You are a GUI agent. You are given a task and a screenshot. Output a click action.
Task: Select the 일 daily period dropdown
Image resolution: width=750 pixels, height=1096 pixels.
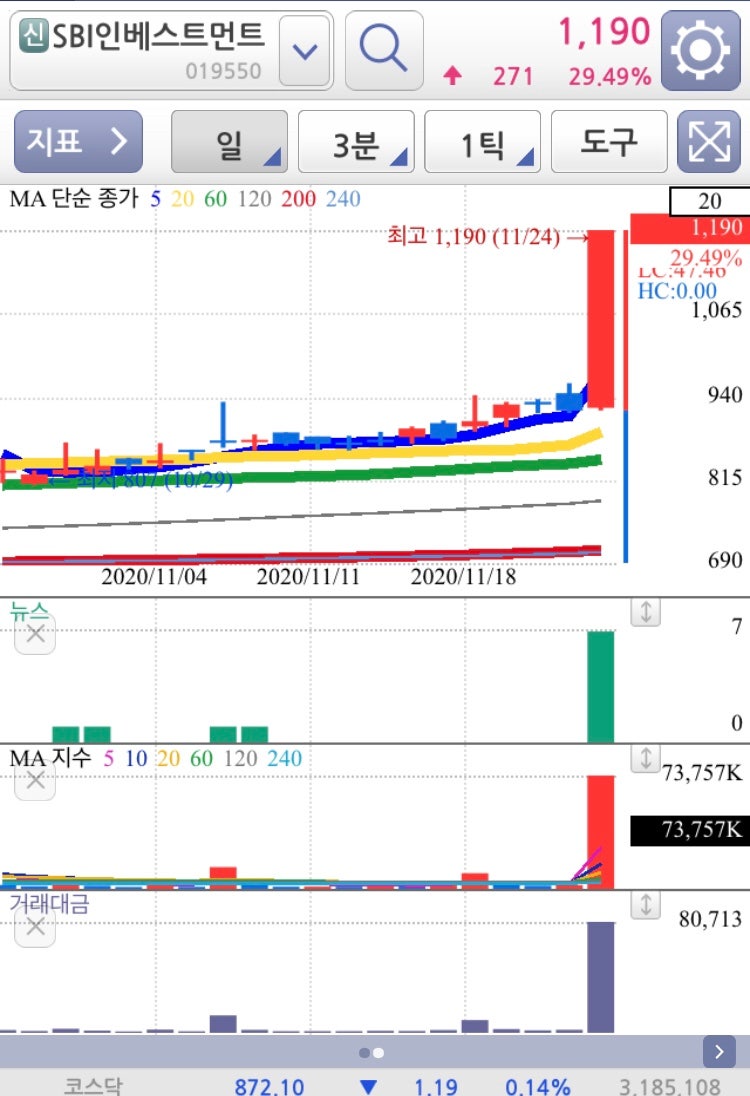click(229, 141)
